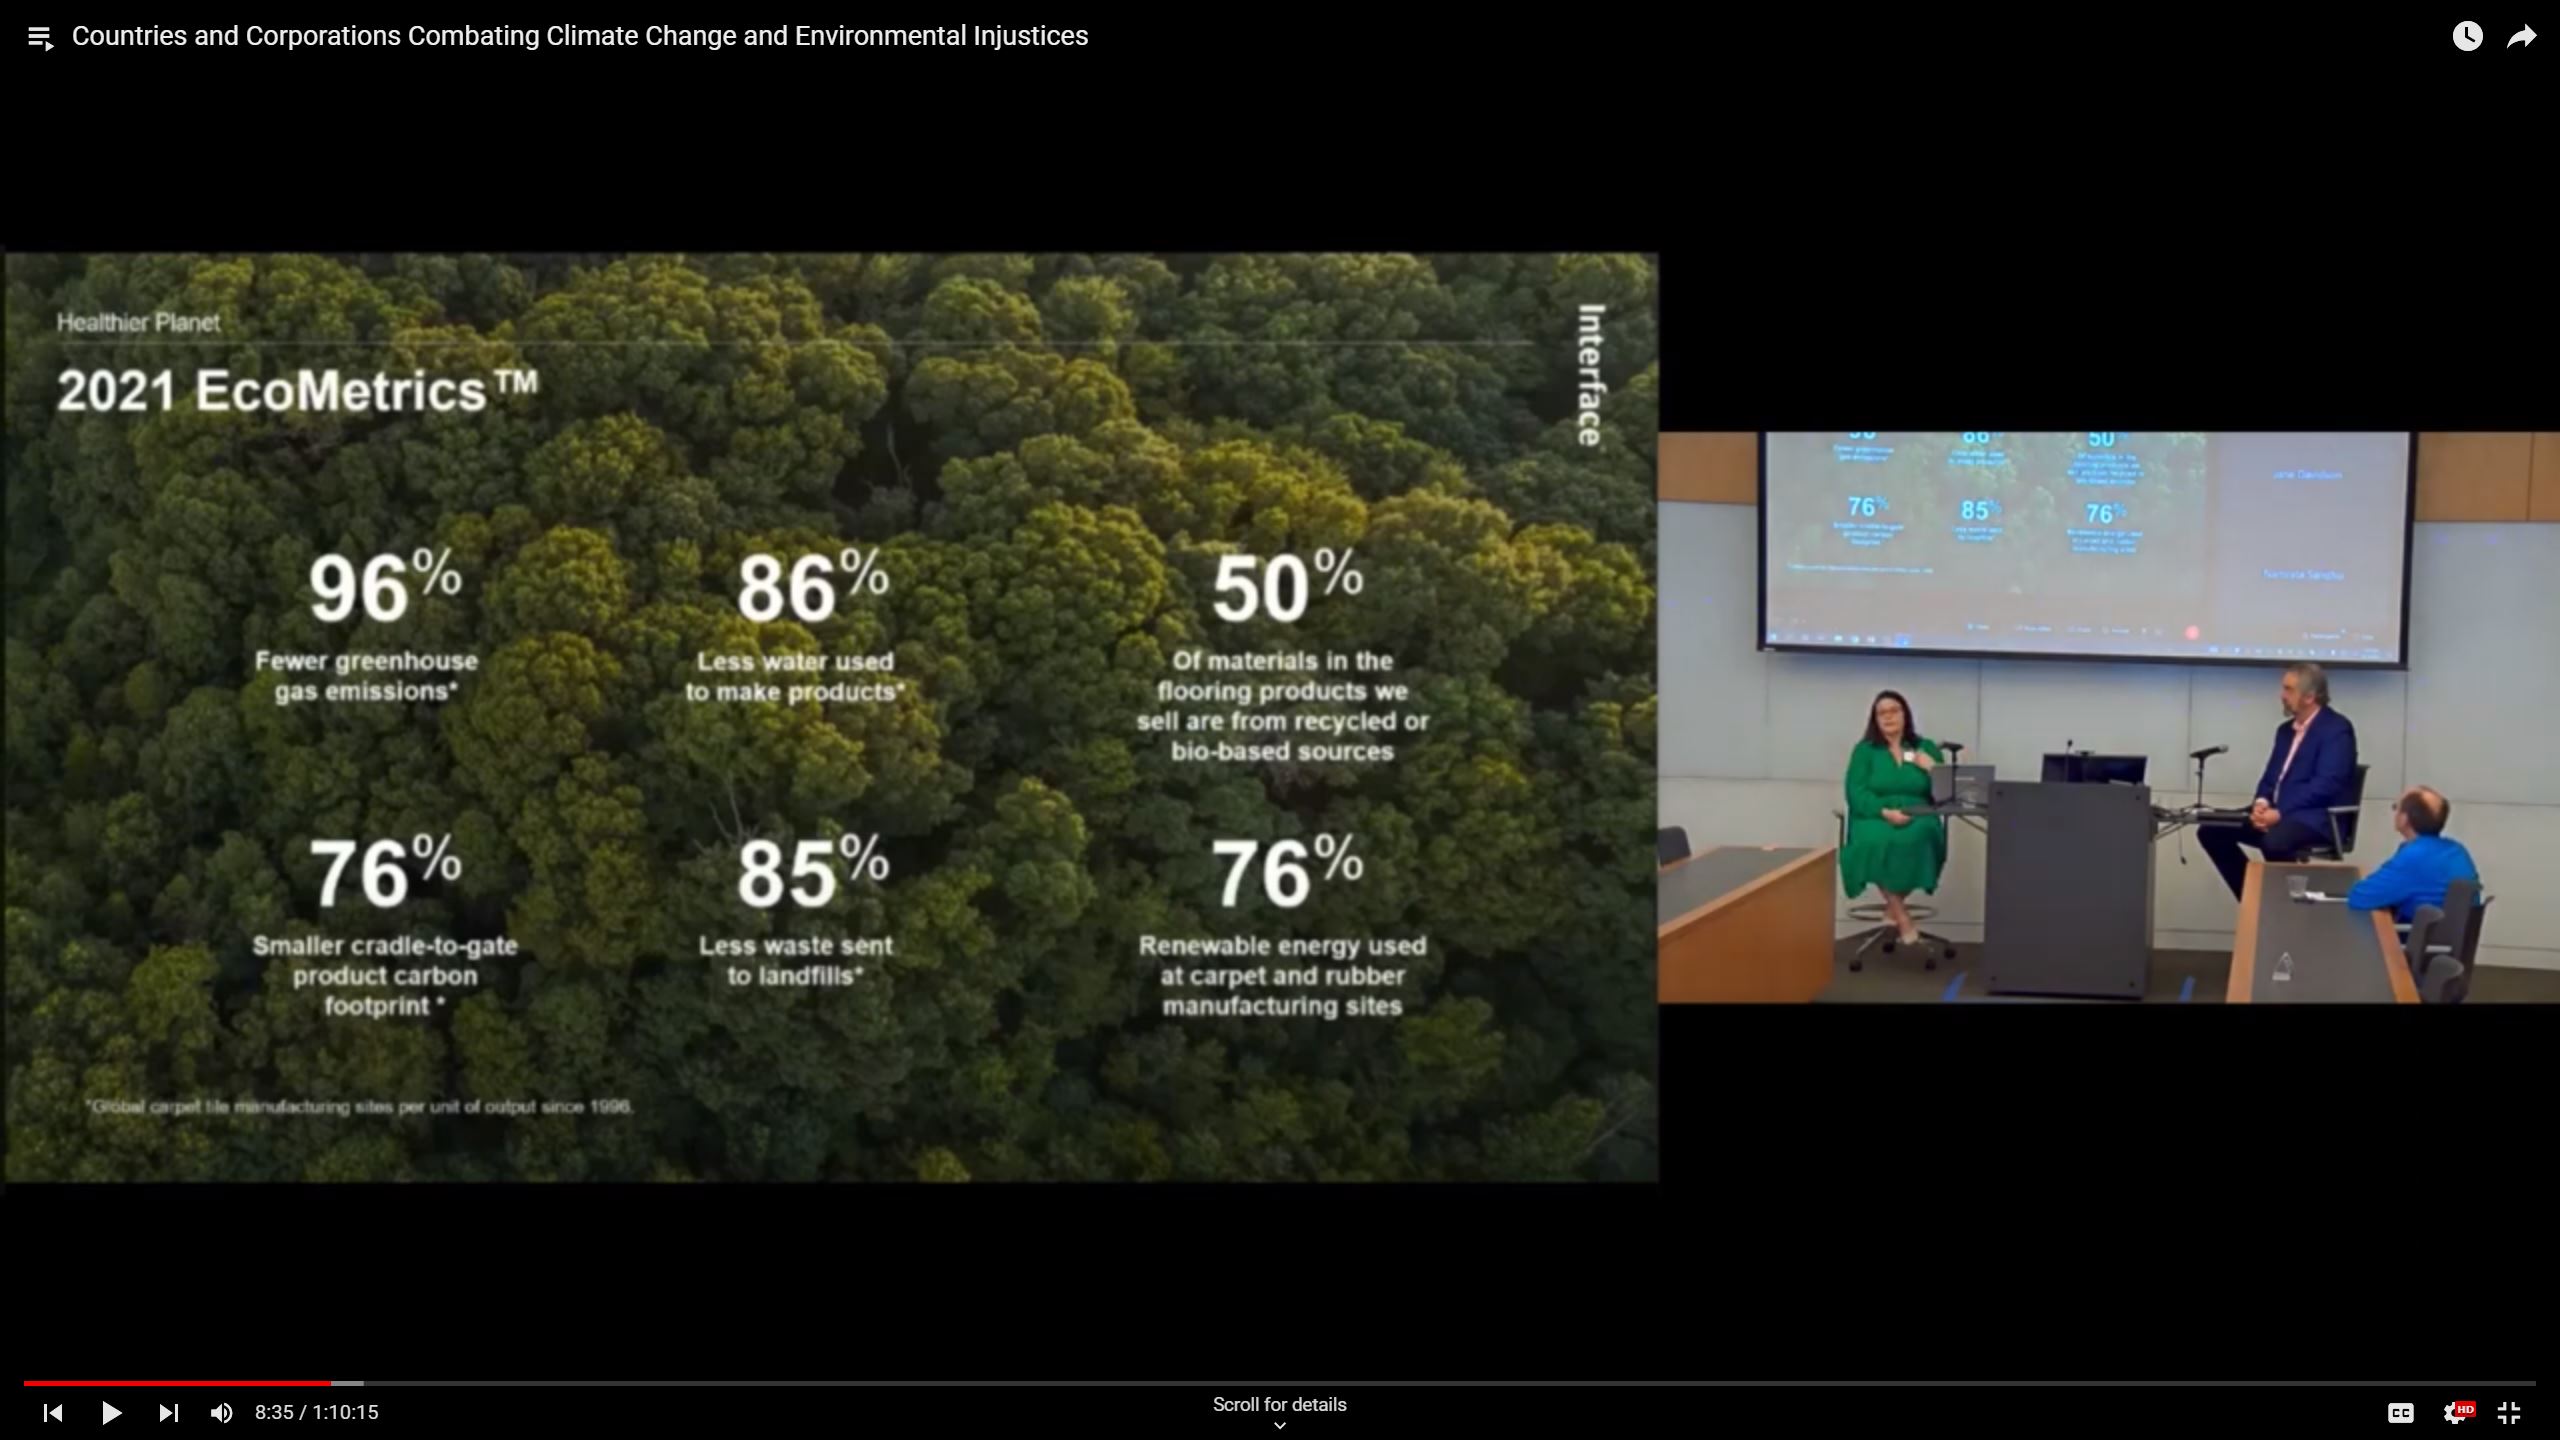Image resolution: width=2560 pixels, height=1440 pixels.
Task: Expand Scroll for details
Action: click(x=1279, y=1412)
